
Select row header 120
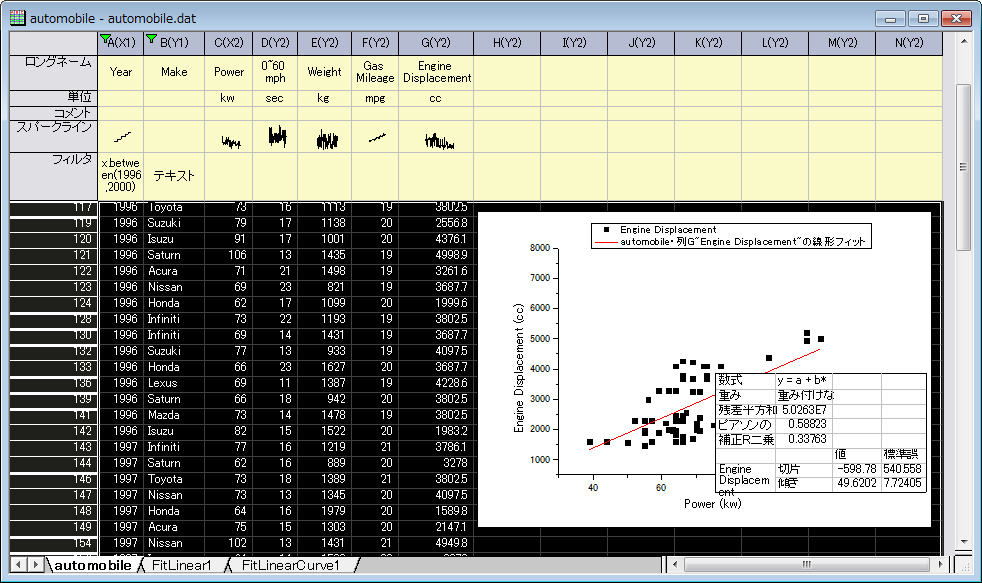[x=54, y=239]
